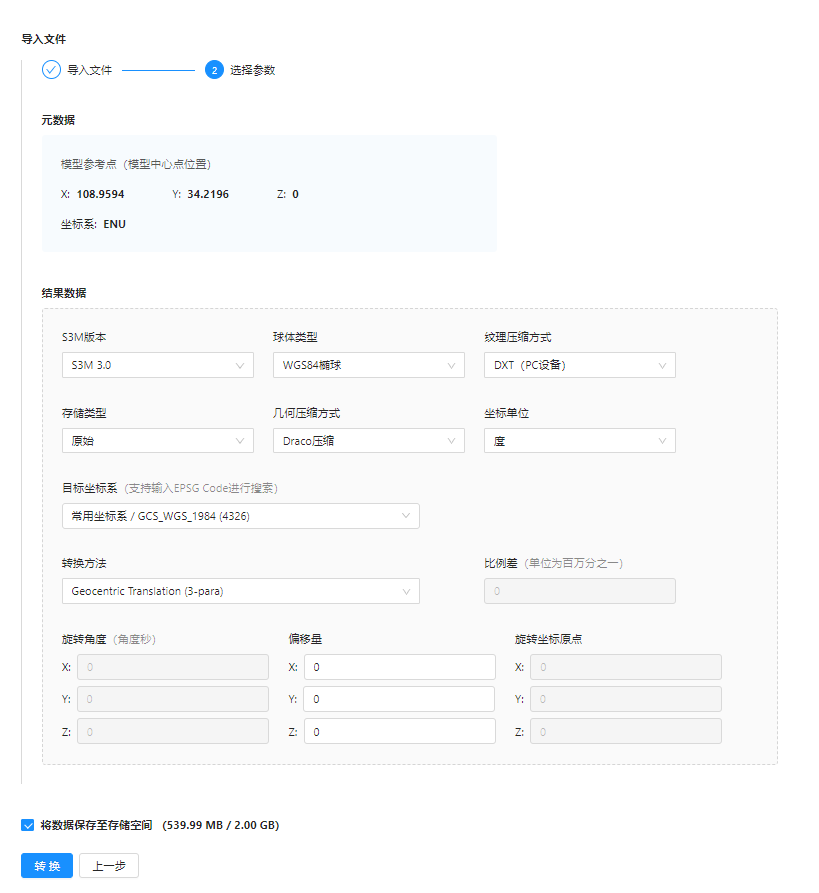Toggle 将数据保存至存储空间 checkbox
This screenshot has width=819, height=893.
28,825
